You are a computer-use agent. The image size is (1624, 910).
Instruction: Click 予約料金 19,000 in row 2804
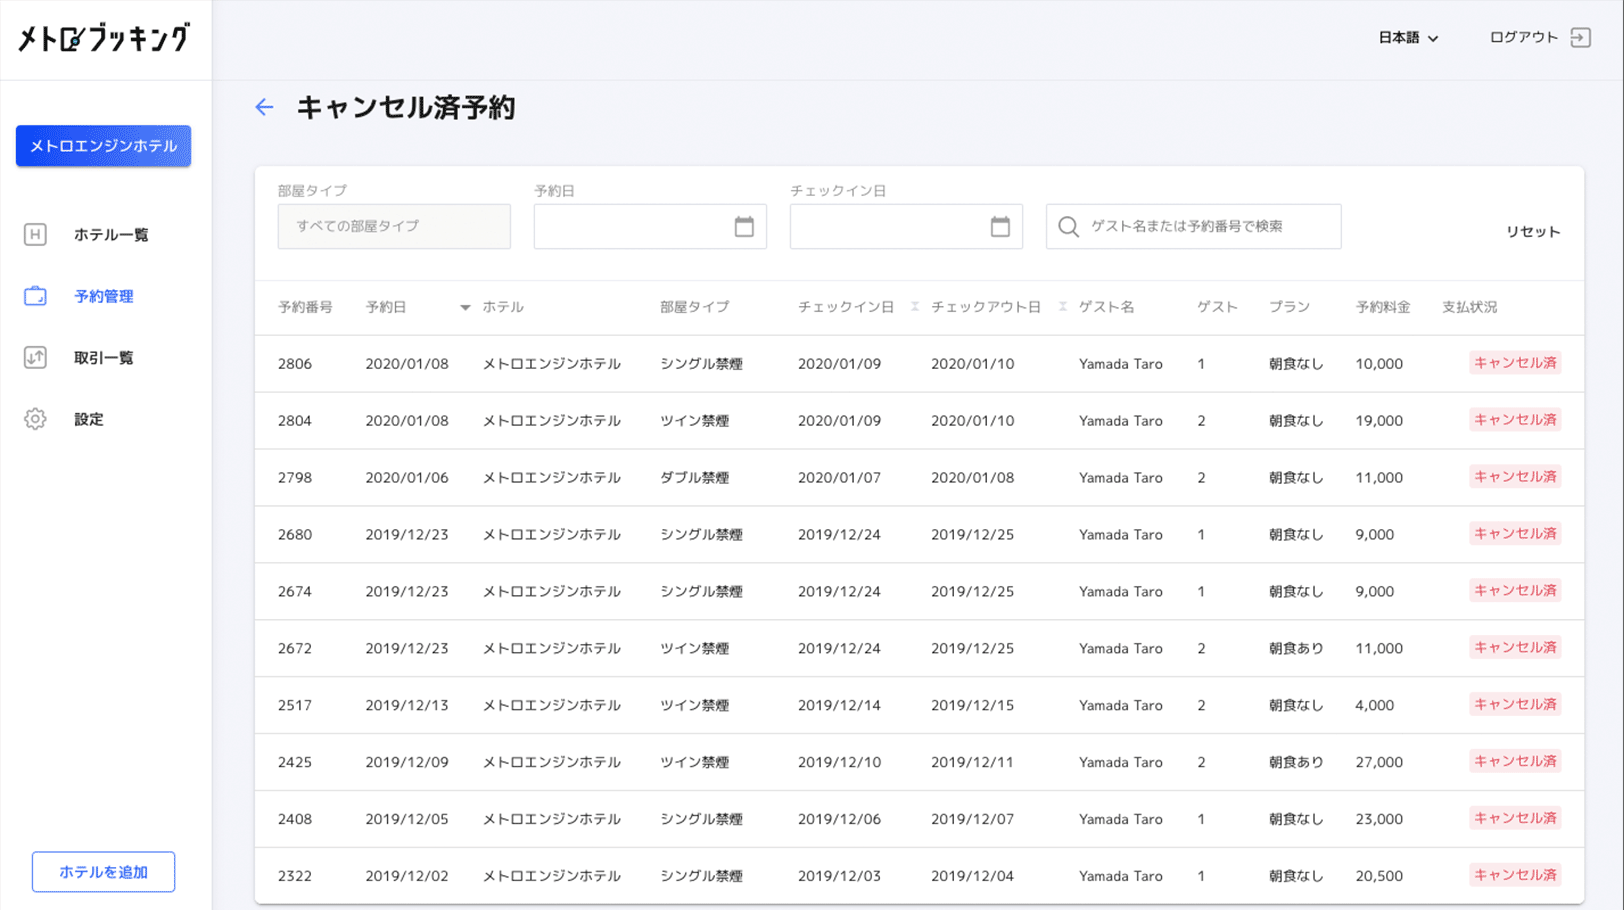1379,421
